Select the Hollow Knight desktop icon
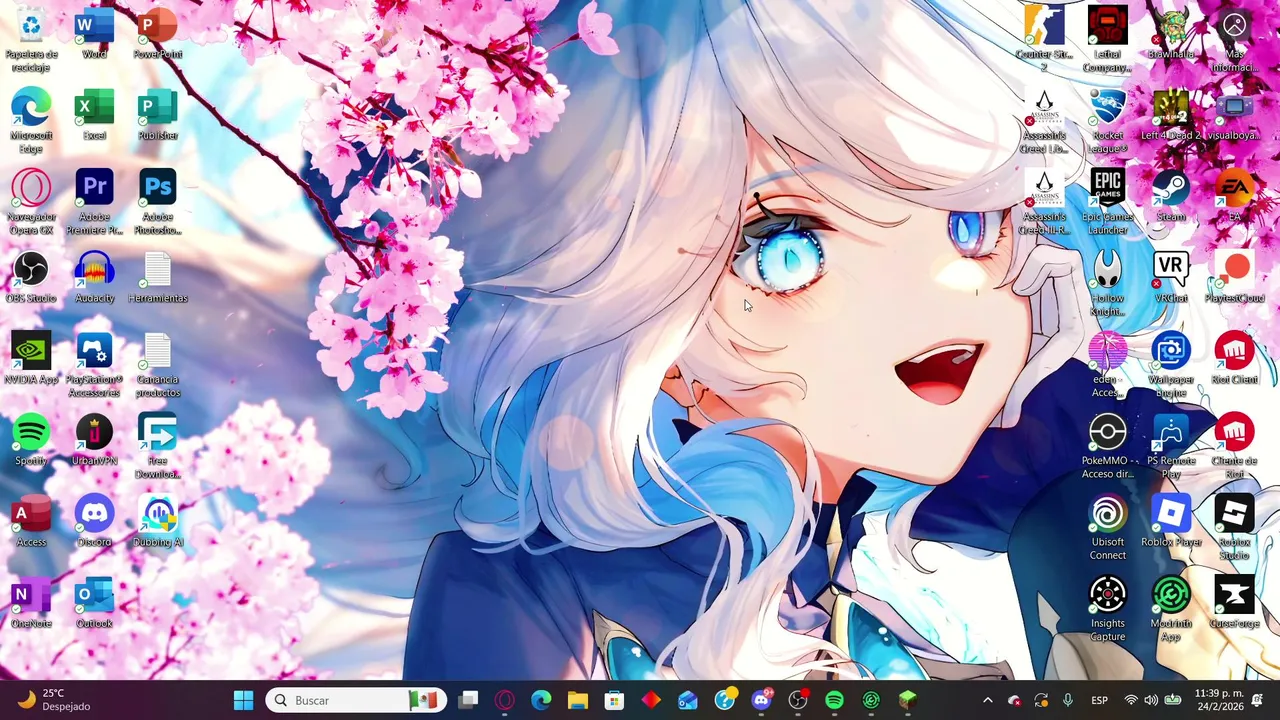1280x720 pixels. pos(1107,283)
